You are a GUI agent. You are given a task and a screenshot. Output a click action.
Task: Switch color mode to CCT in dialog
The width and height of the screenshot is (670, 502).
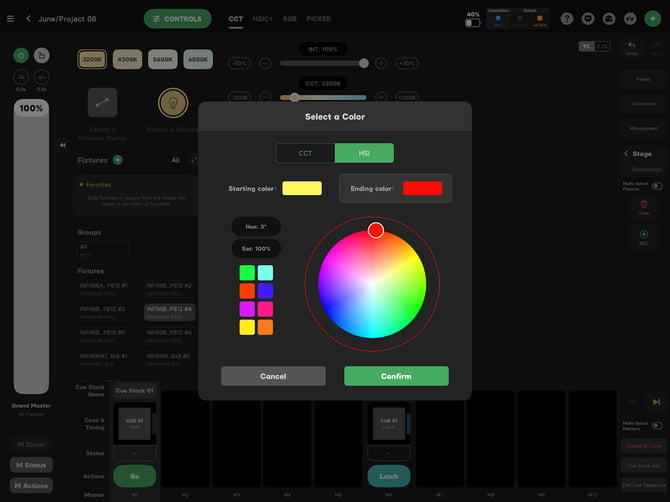(306, 153)
